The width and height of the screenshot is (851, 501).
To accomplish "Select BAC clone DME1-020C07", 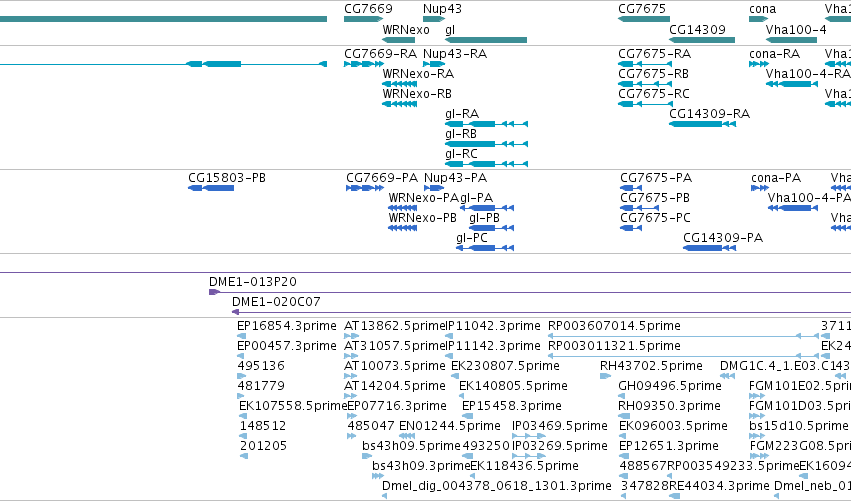I will pyautogui.click(x=541, y=312).
